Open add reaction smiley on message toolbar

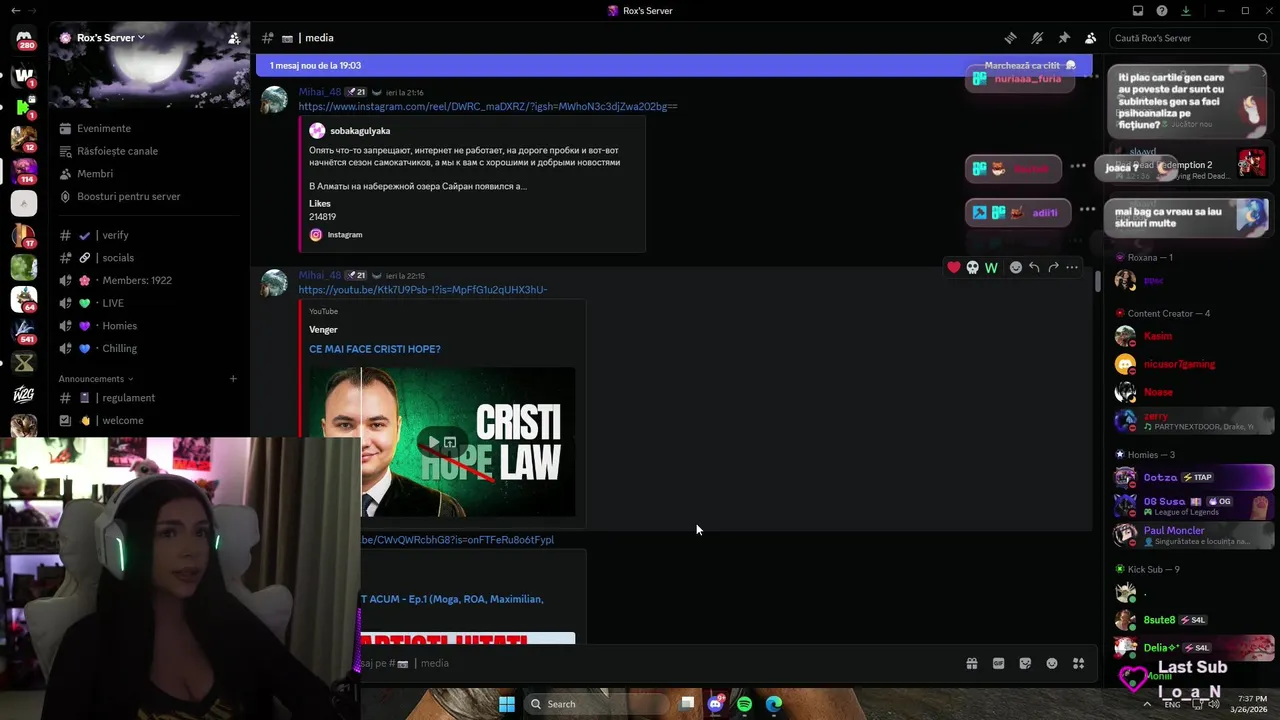pyautogui.click(x=1016, y=267)
